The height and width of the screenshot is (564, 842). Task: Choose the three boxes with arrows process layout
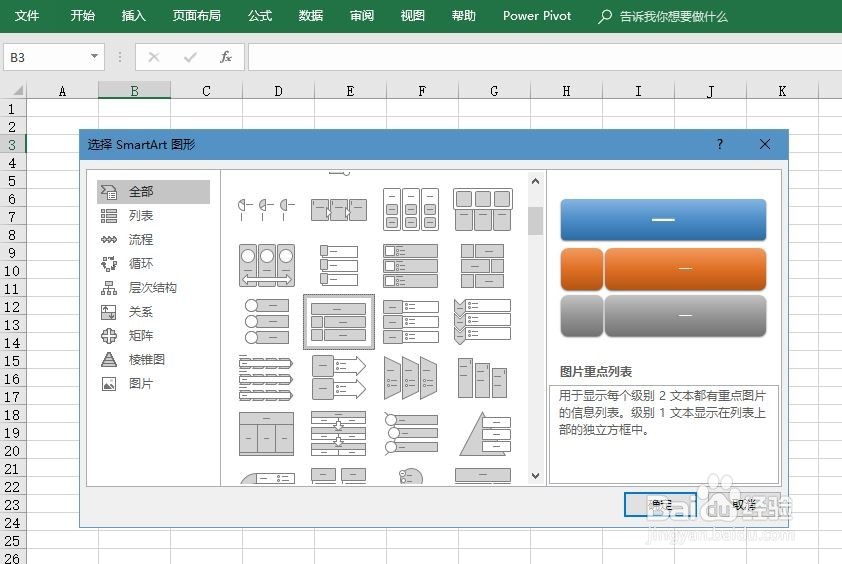(x=339, y=209)
